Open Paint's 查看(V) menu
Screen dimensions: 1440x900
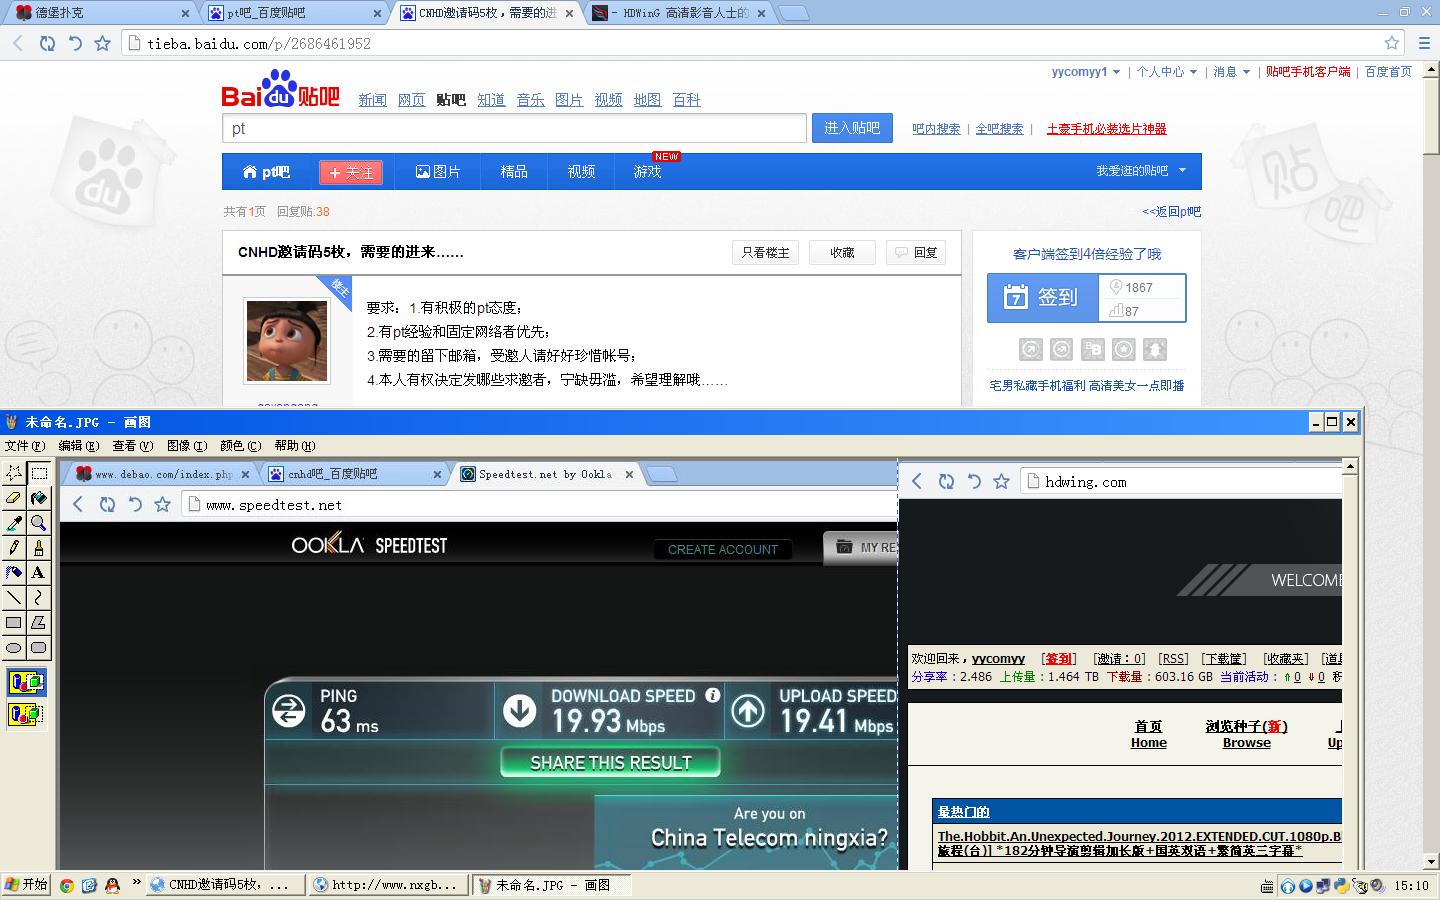tap(132, 446)
